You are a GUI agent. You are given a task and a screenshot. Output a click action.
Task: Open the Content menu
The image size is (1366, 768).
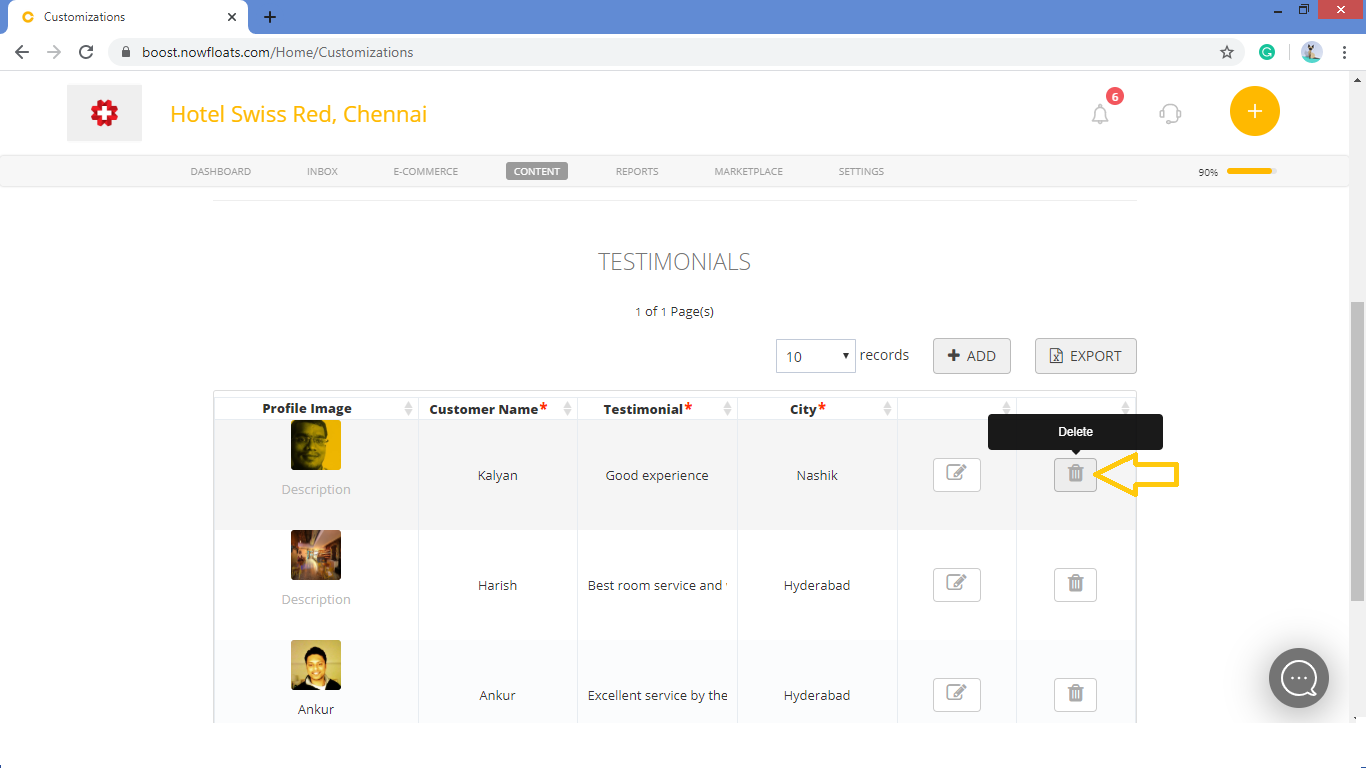coord(537,171)
